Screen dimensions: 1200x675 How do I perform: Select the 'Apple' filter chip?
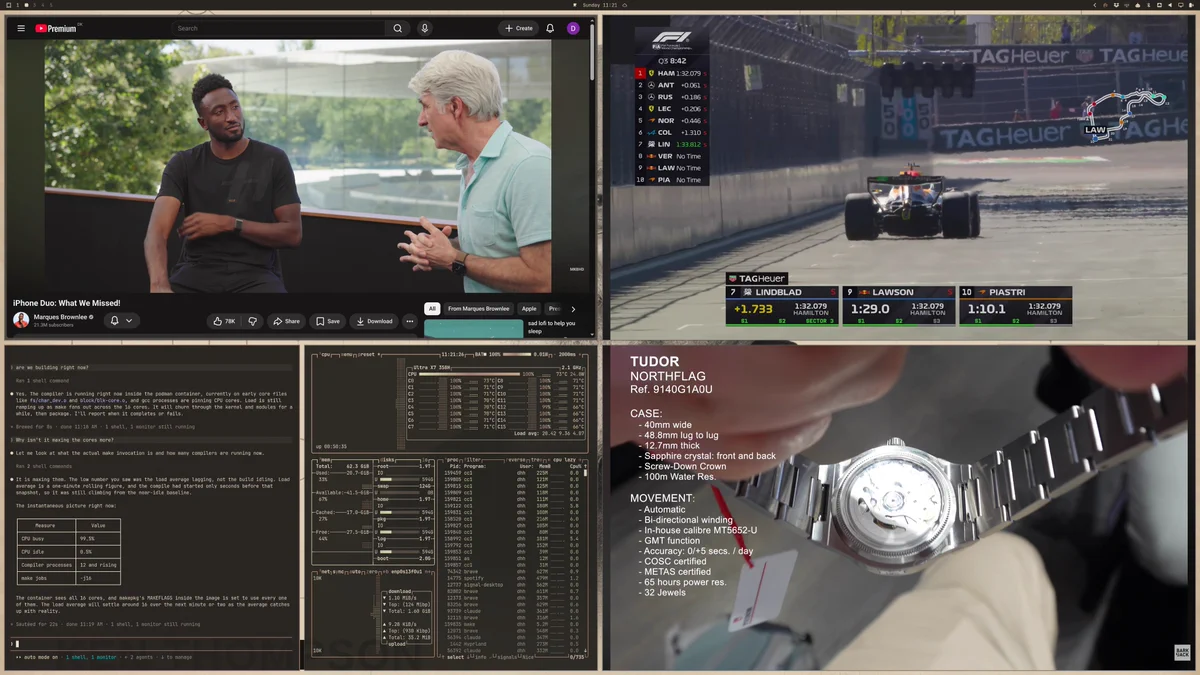pos(529,309)
